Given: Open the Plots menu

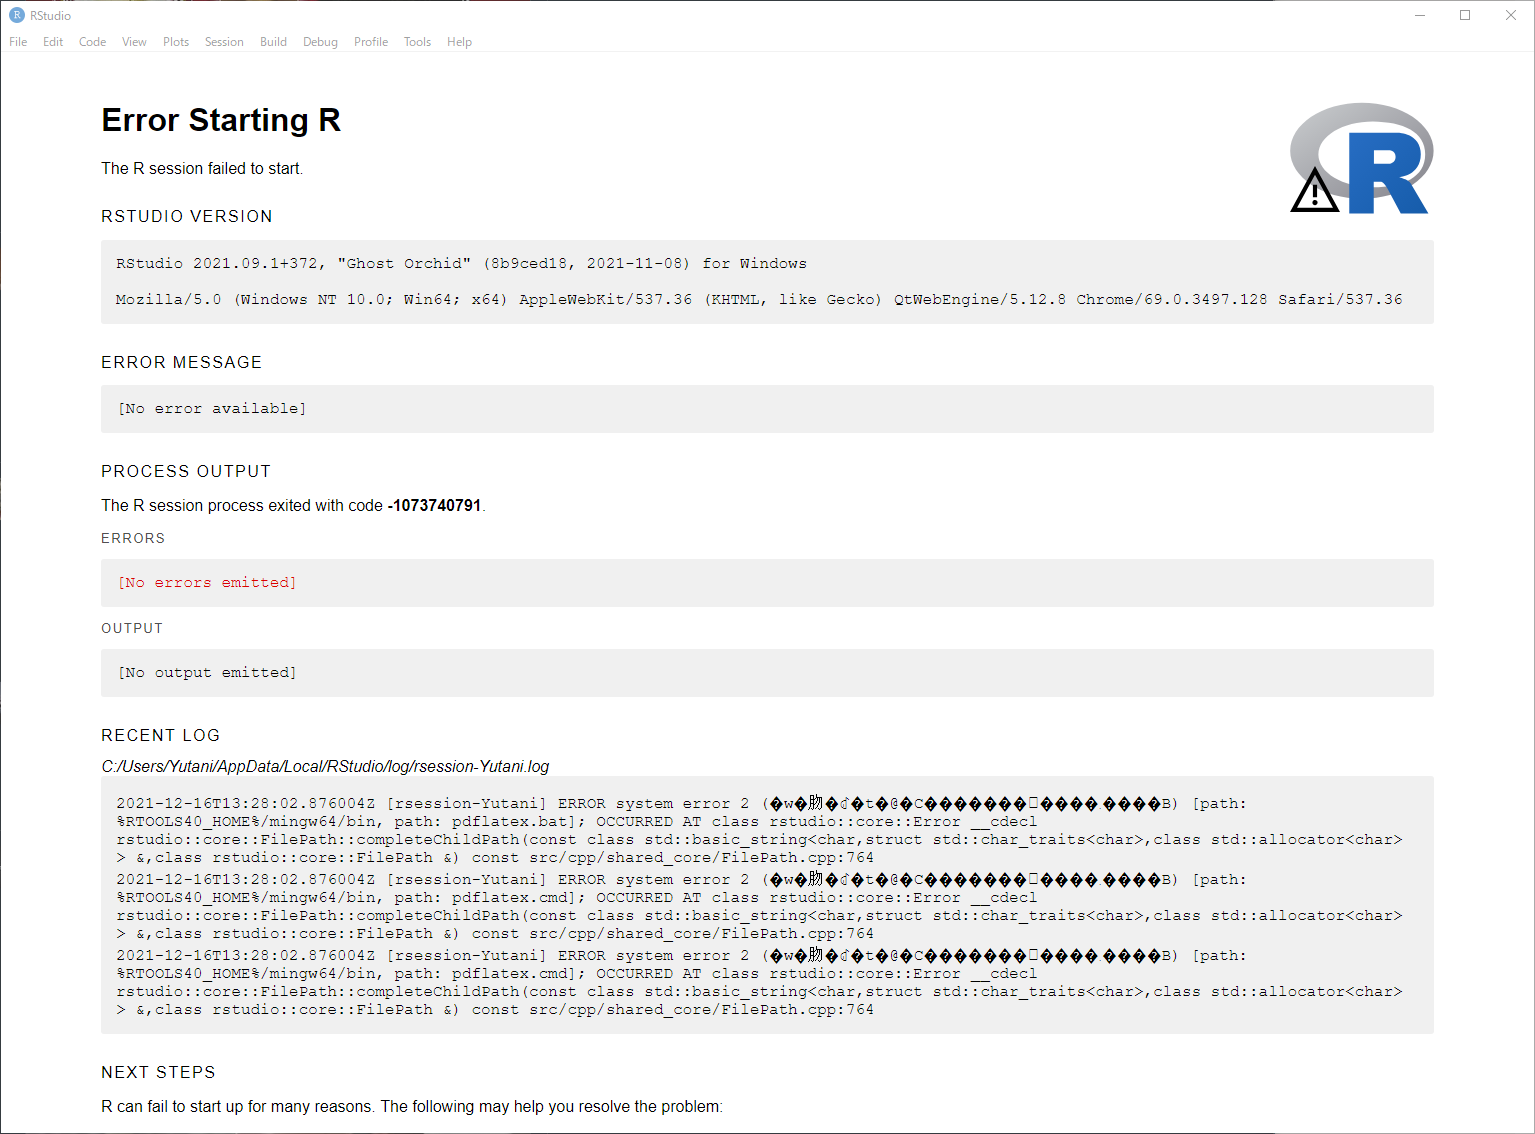Looking at the screenshot, I should point(175,42).
